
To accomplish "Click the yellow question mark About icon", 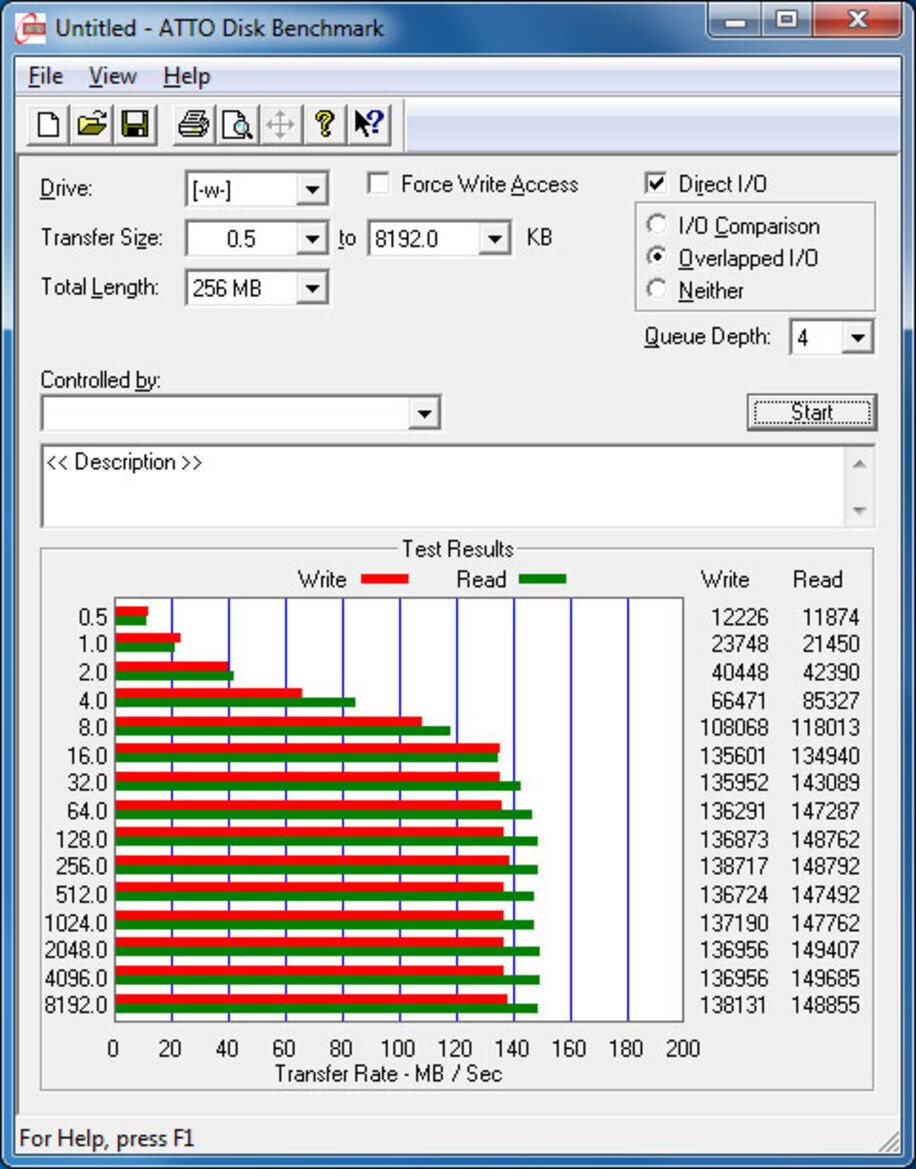I will (324, 124).
